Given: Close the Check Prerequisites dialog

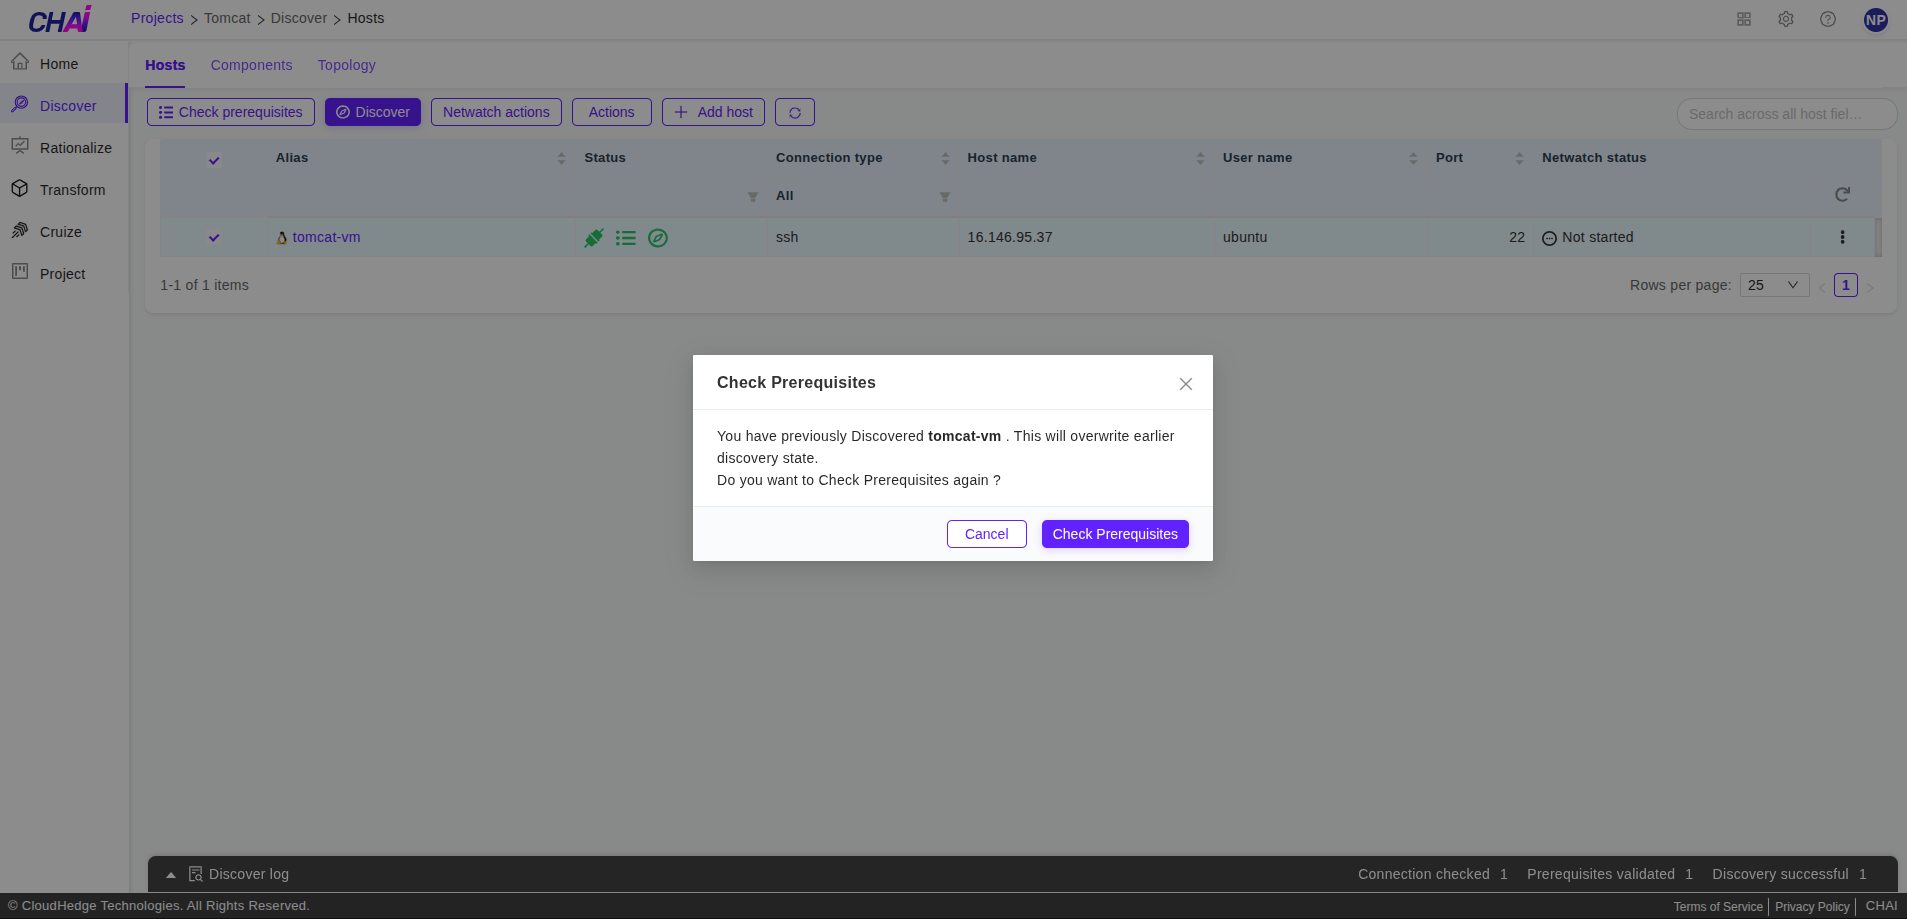Looking at the screenshot, I should pyautogui.click(x=1186, y=384).
